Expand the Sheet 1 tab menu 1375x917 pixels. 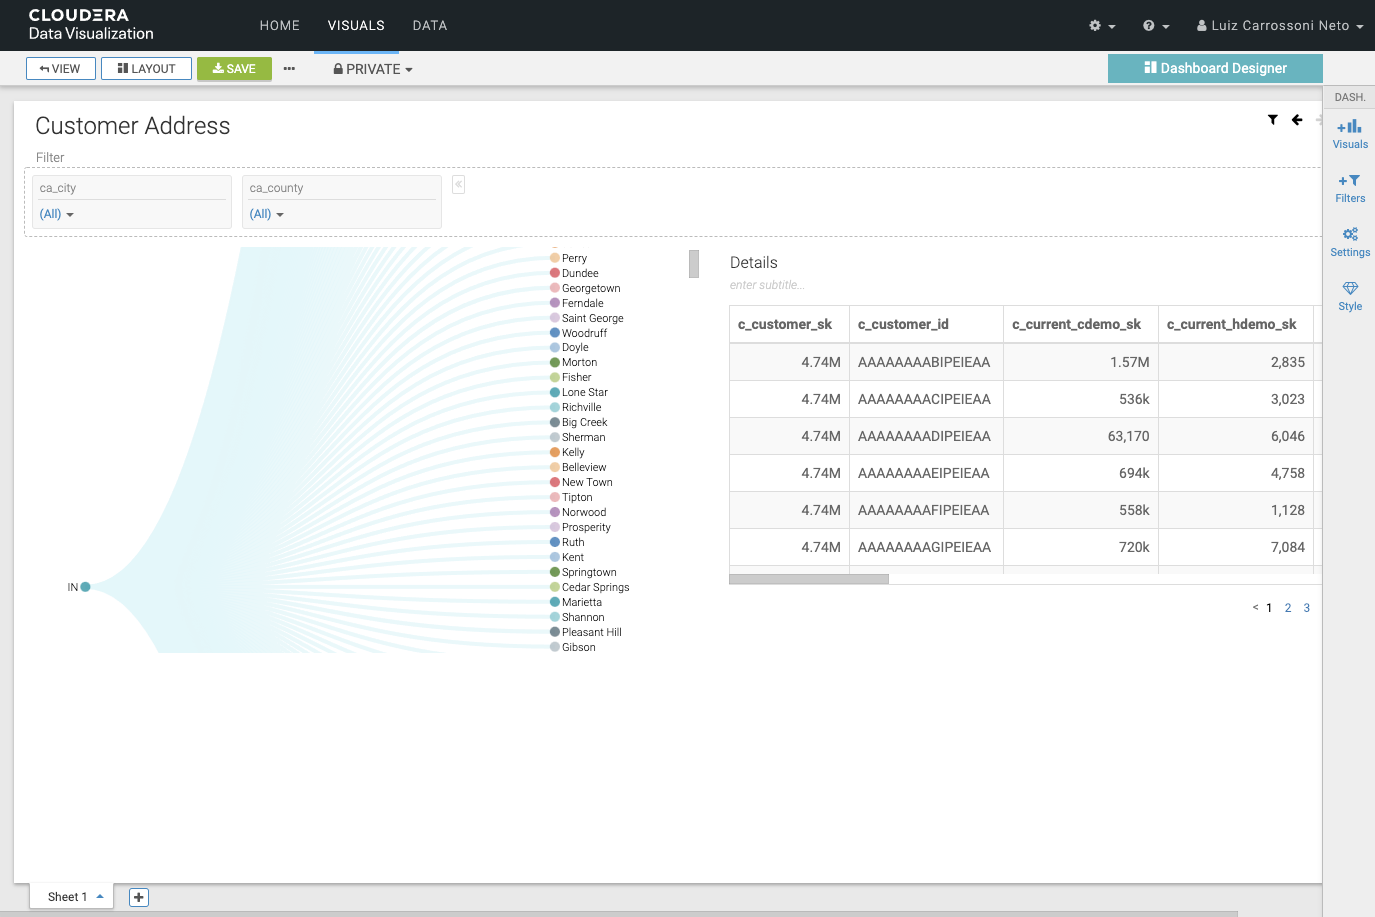[x=100, y=896]
